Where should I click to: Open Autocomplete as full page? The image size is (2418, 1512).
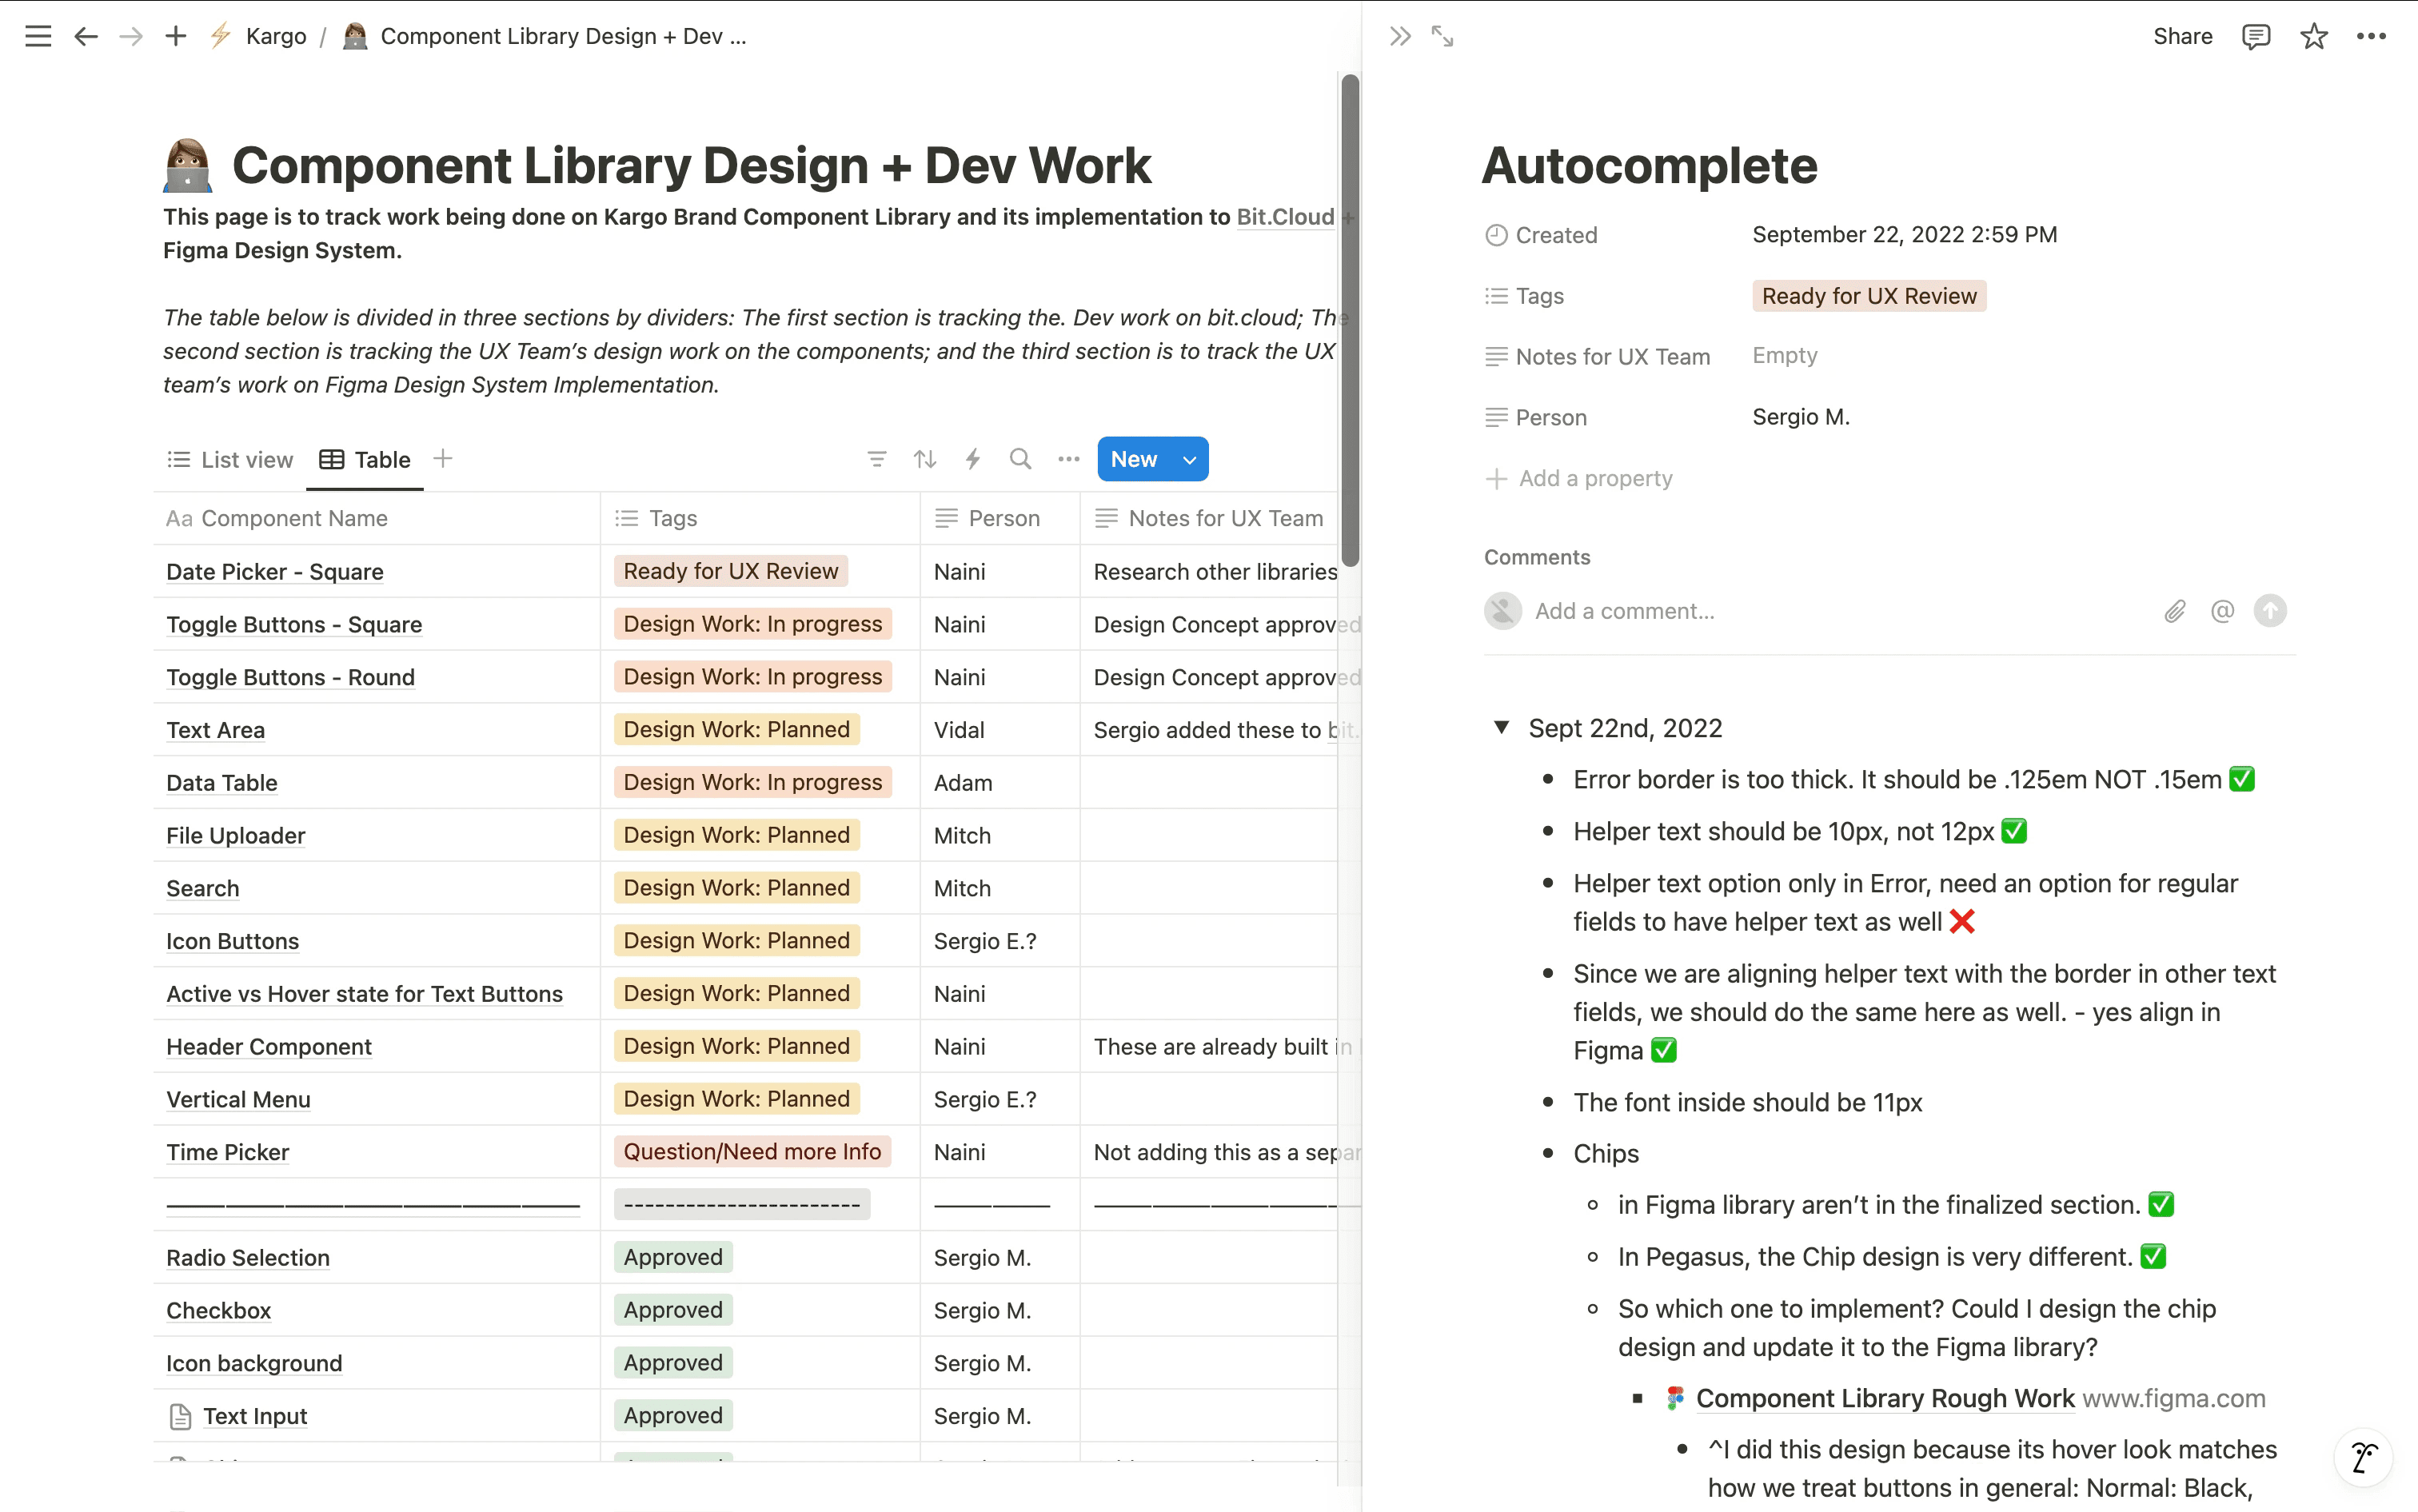tap(1442, 37)
